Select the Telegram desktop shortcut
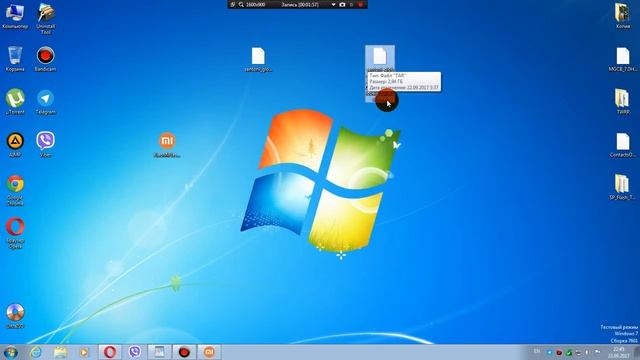The width and height of the screenshot is (640, 360). click(x=45, y=102)
